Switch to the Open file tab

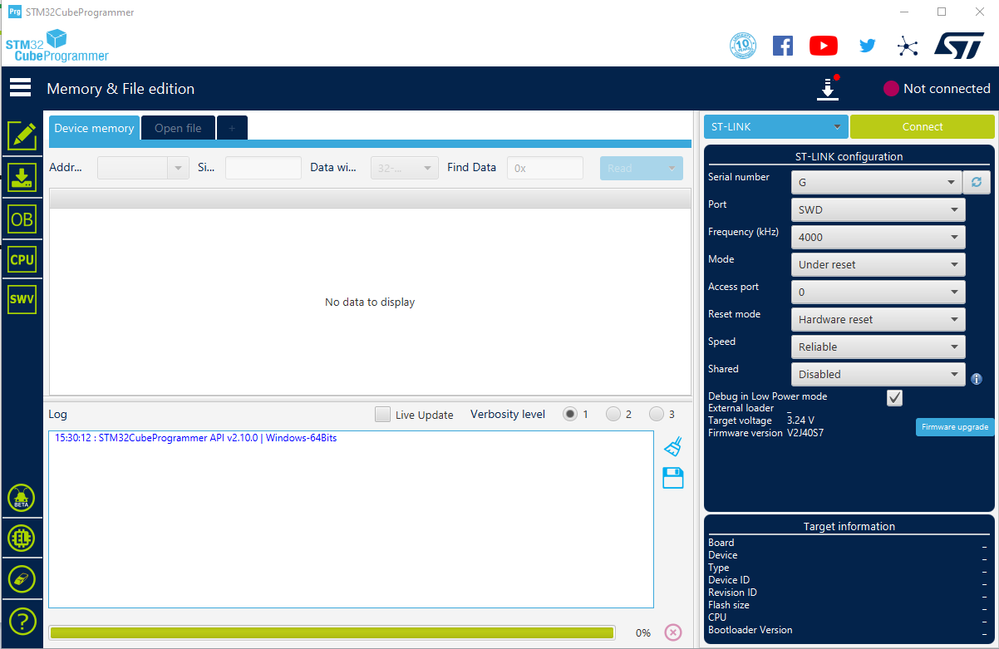pos(178,128)
